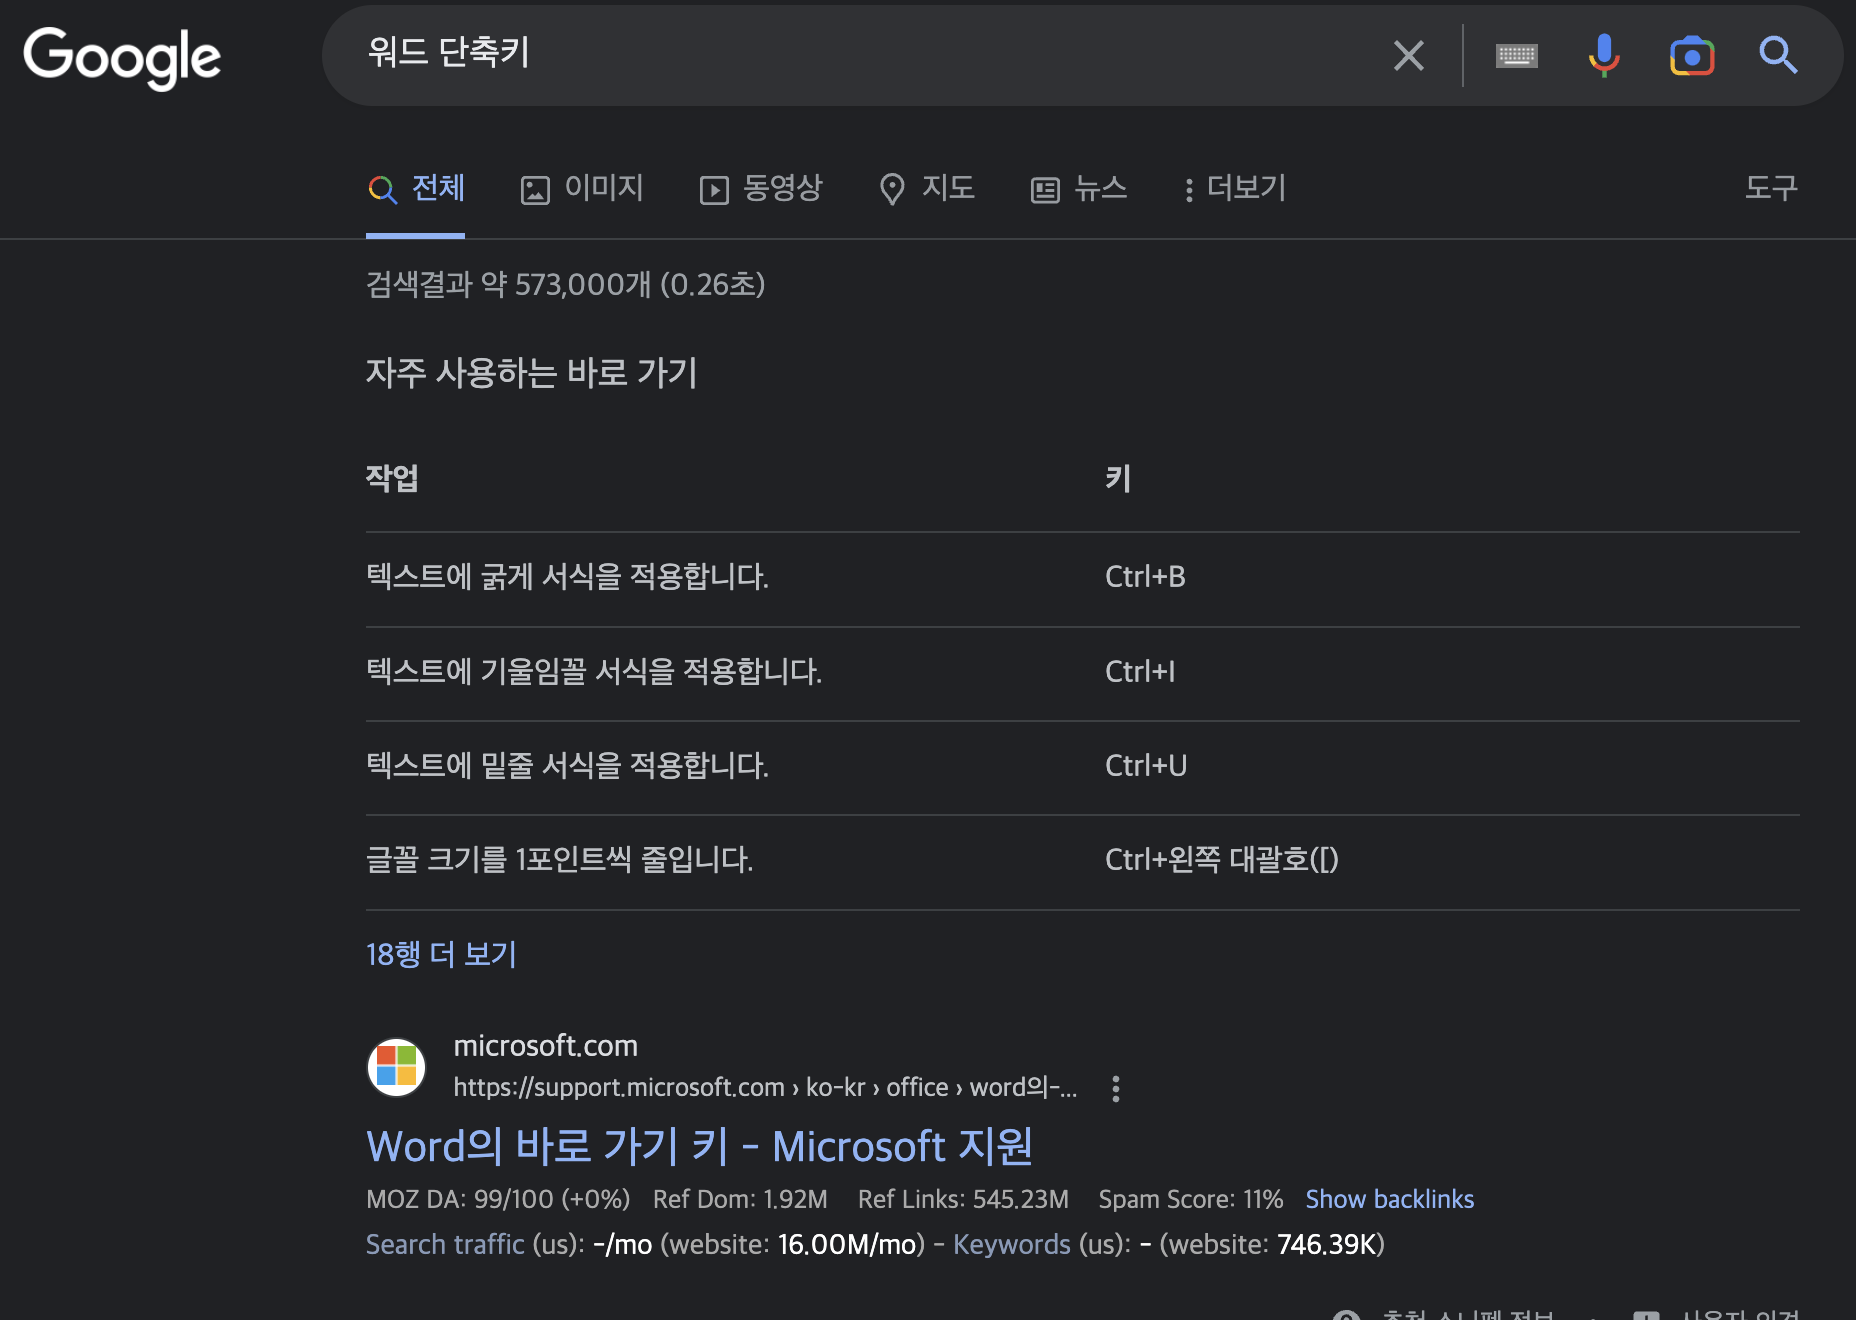Viewport: 1856px width, 1320px height.
Task: Click inside the search input field
Action: click(800, 55)
